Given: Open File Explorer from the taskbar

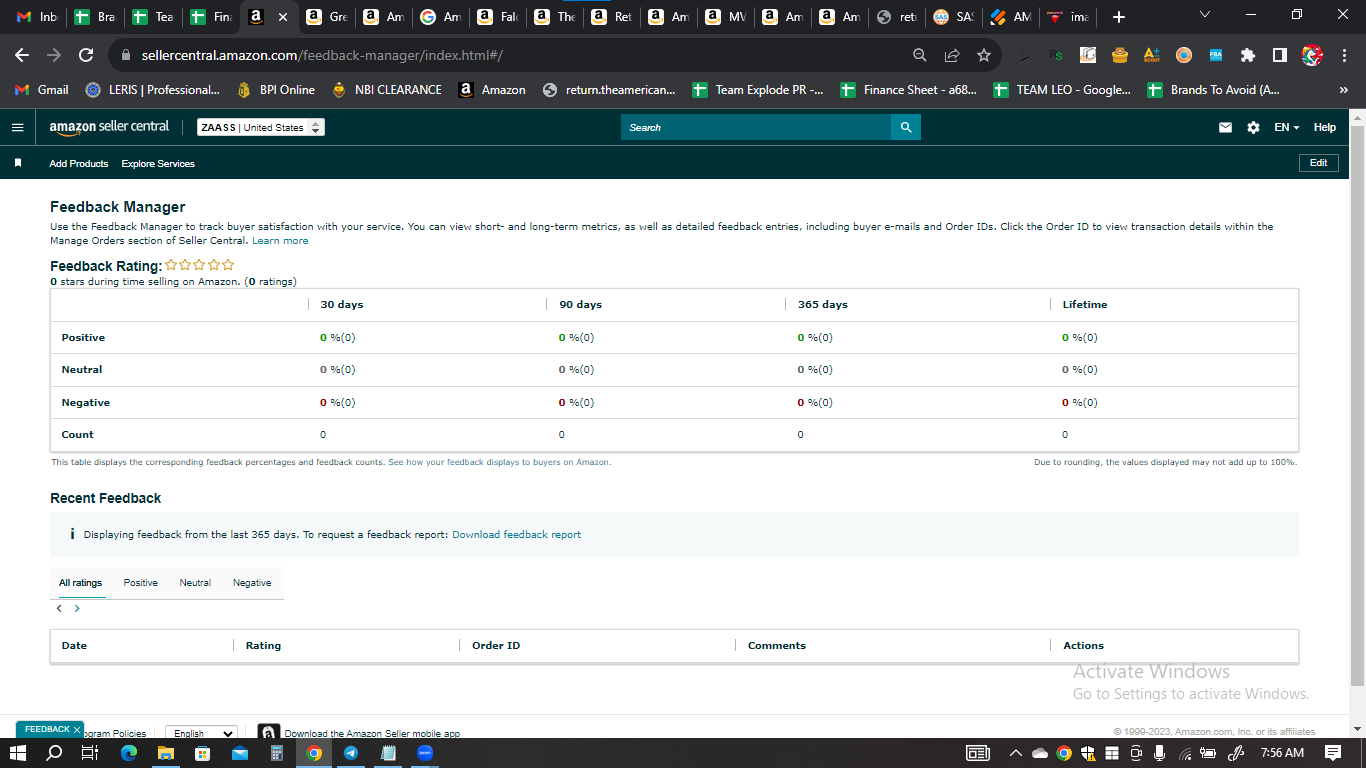Looking at the screenshot, I should [x=165, y=753].
